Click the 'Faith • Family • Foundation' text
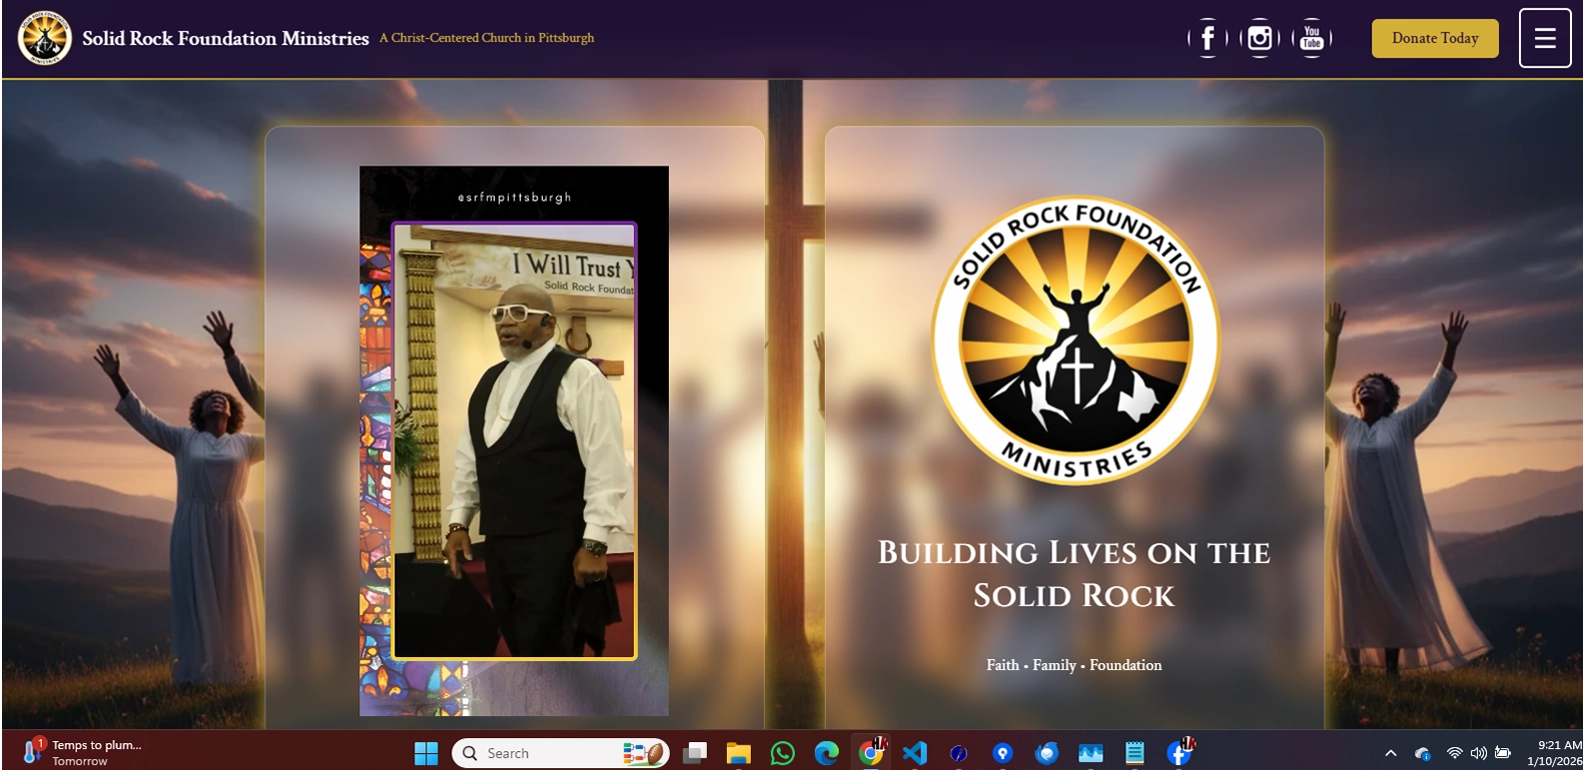The height and width of the screenshot is (770, 1583). 1074,665
